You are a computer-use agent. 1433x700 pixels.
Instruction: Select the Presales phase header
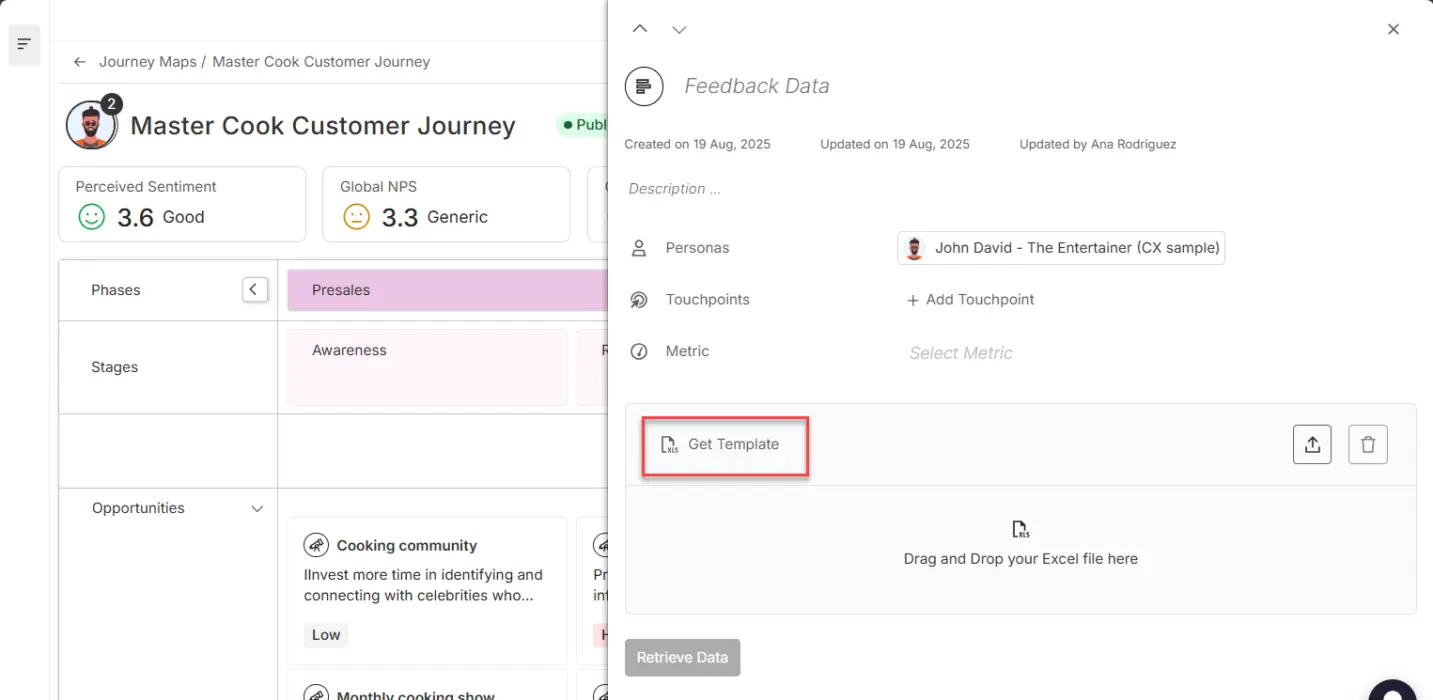coord(341,289)
